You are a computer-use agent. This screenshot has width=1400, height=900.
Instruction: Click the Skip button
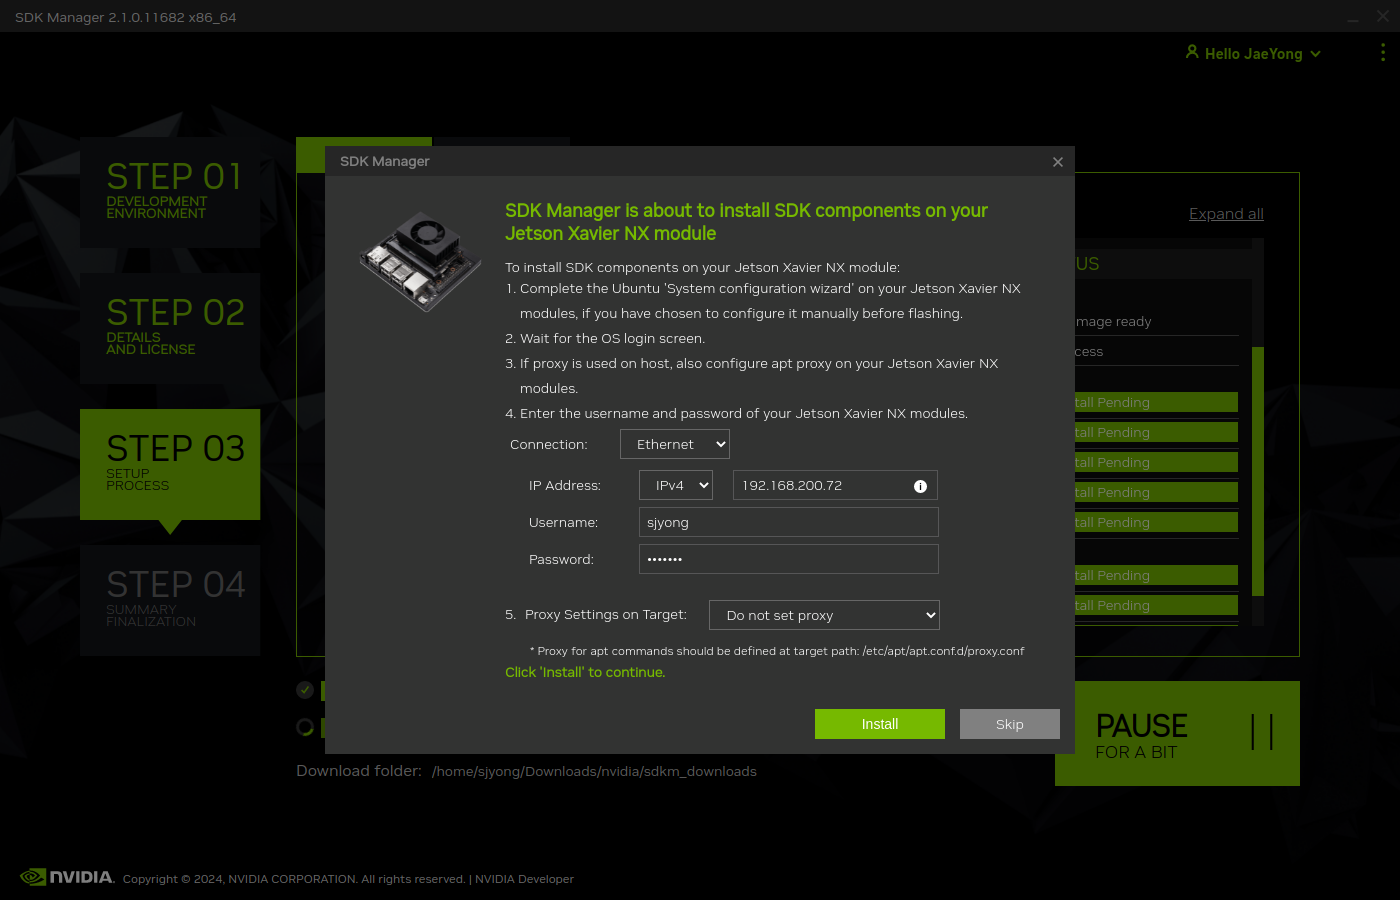(x=1009, y=724)
